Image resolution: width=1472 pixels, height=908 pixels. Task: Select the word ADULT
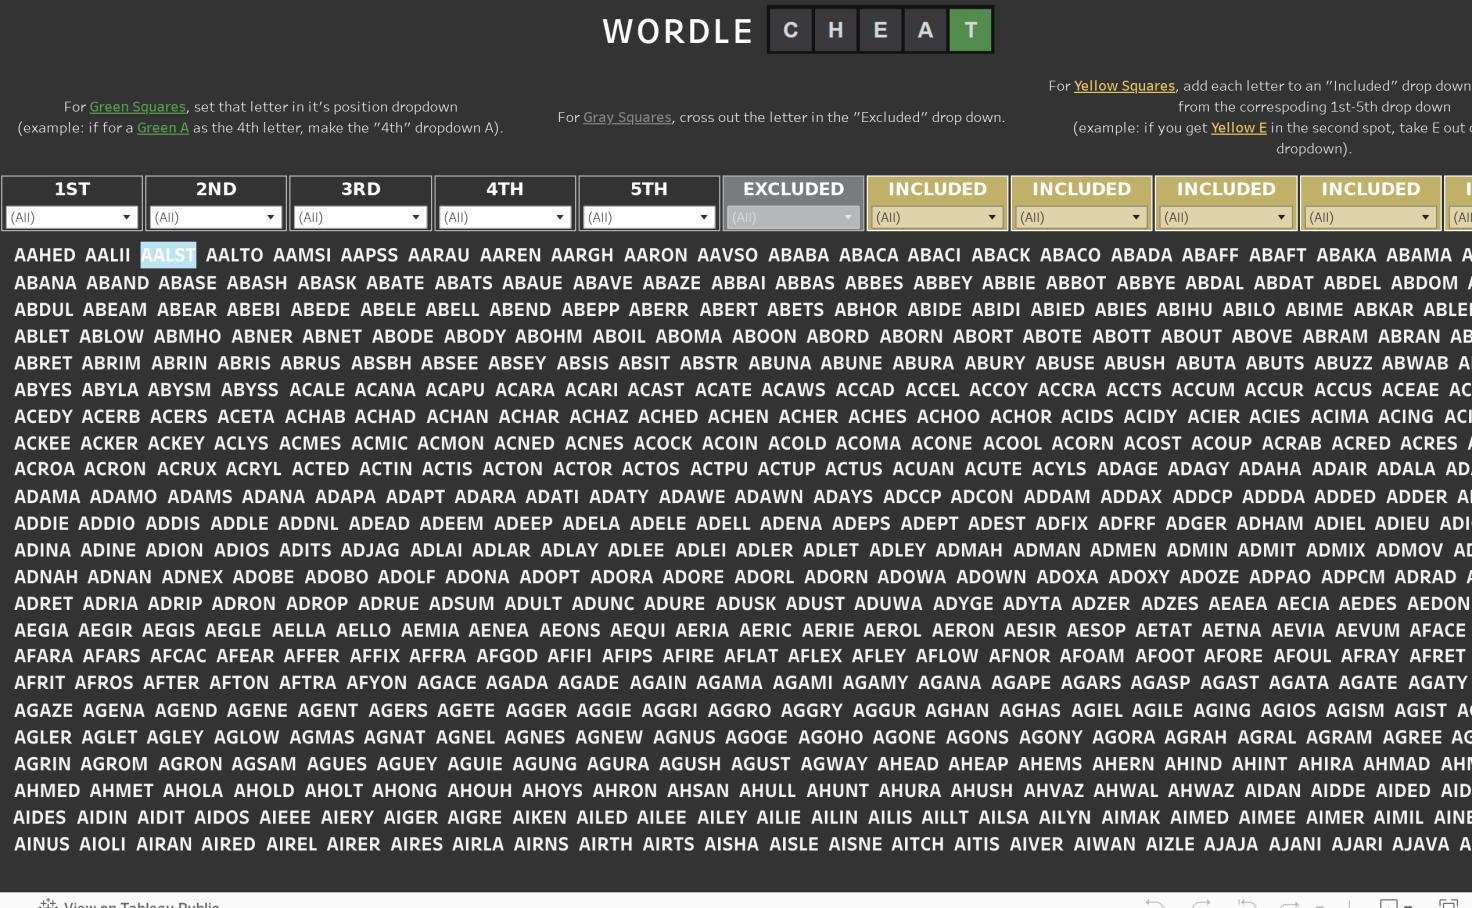(533, 604)
